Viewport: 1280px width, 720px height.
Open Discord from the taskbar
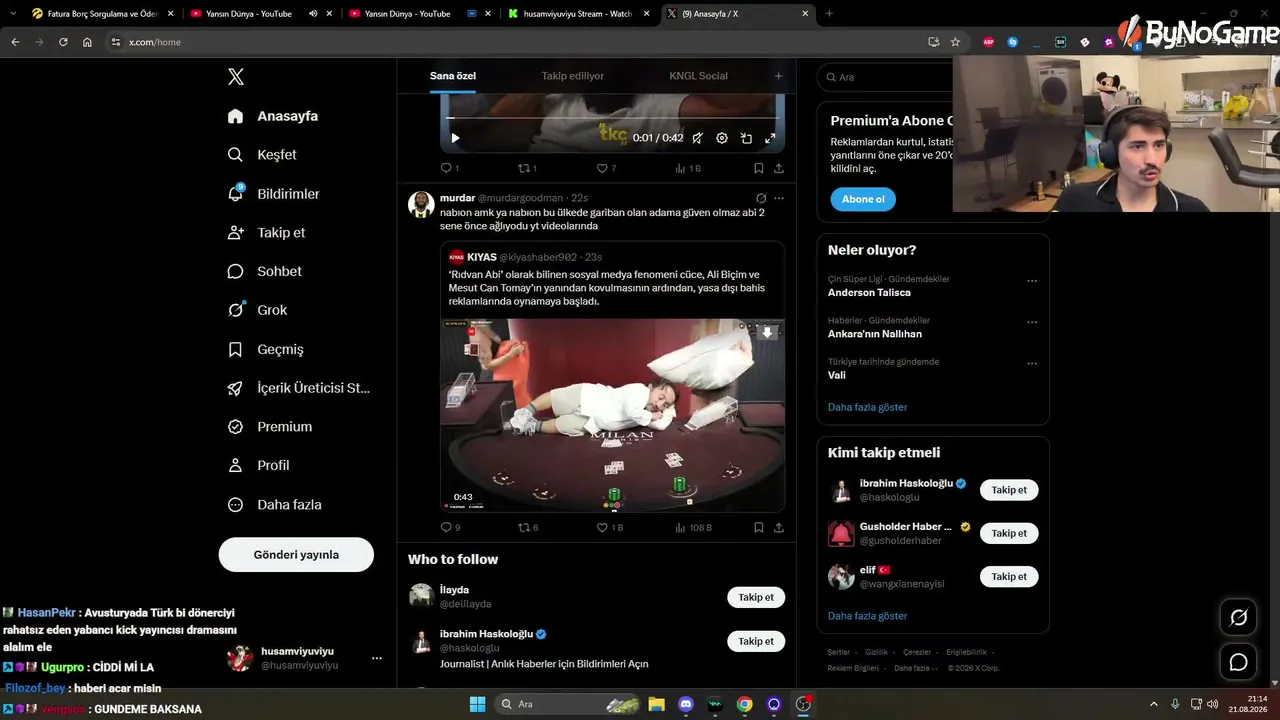[x=686, y=704]
